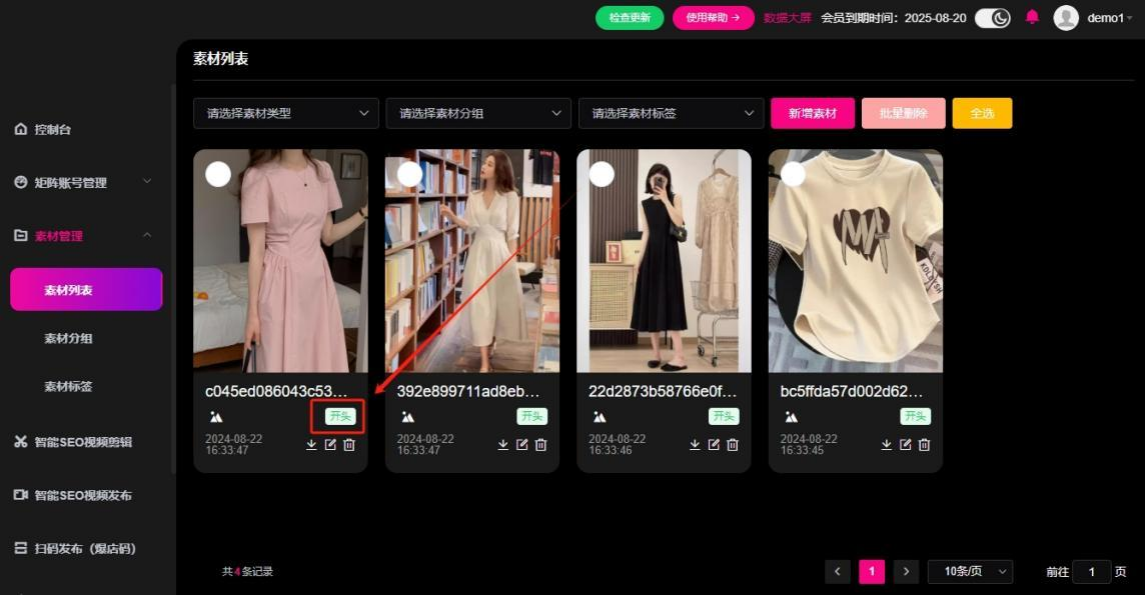Go to 控制台 in the sidebar

[x=53, y=129]
